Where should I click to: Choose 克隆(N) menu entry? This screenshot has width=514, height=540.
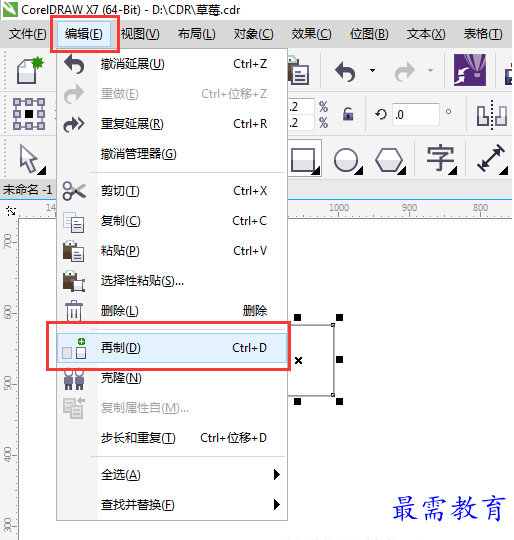[172, 378]
